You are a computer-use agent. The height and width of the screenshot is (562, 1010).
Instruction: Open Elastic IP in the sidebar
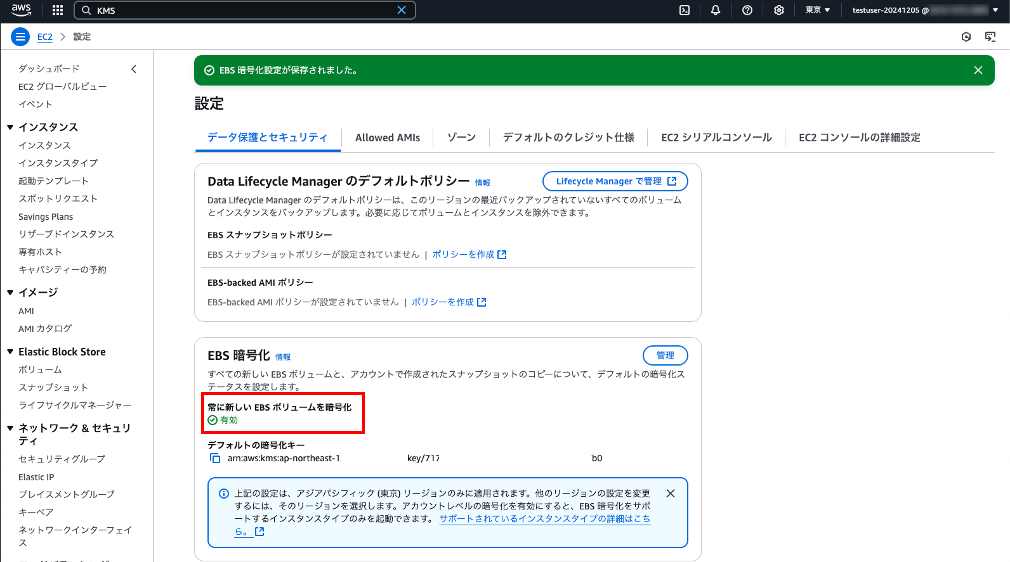tap(36, 477)
